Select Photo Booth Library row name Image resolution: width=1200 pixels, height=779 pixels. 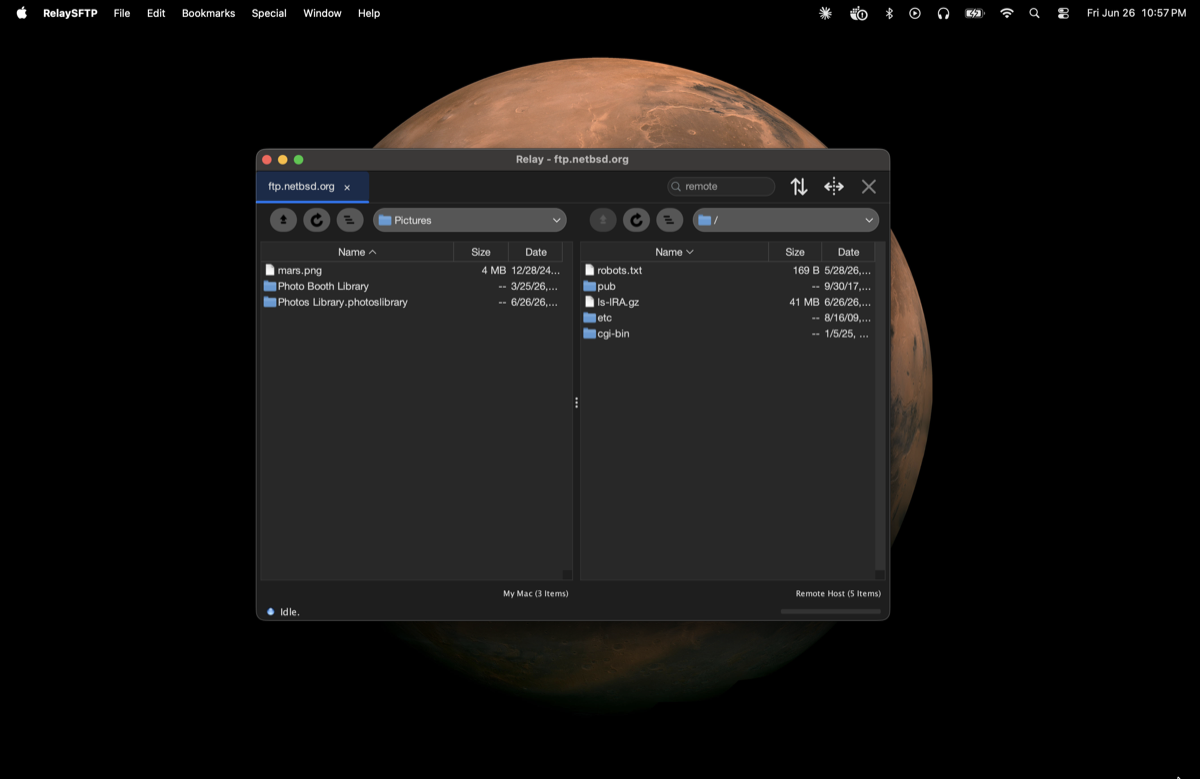[x=323, y=286]
